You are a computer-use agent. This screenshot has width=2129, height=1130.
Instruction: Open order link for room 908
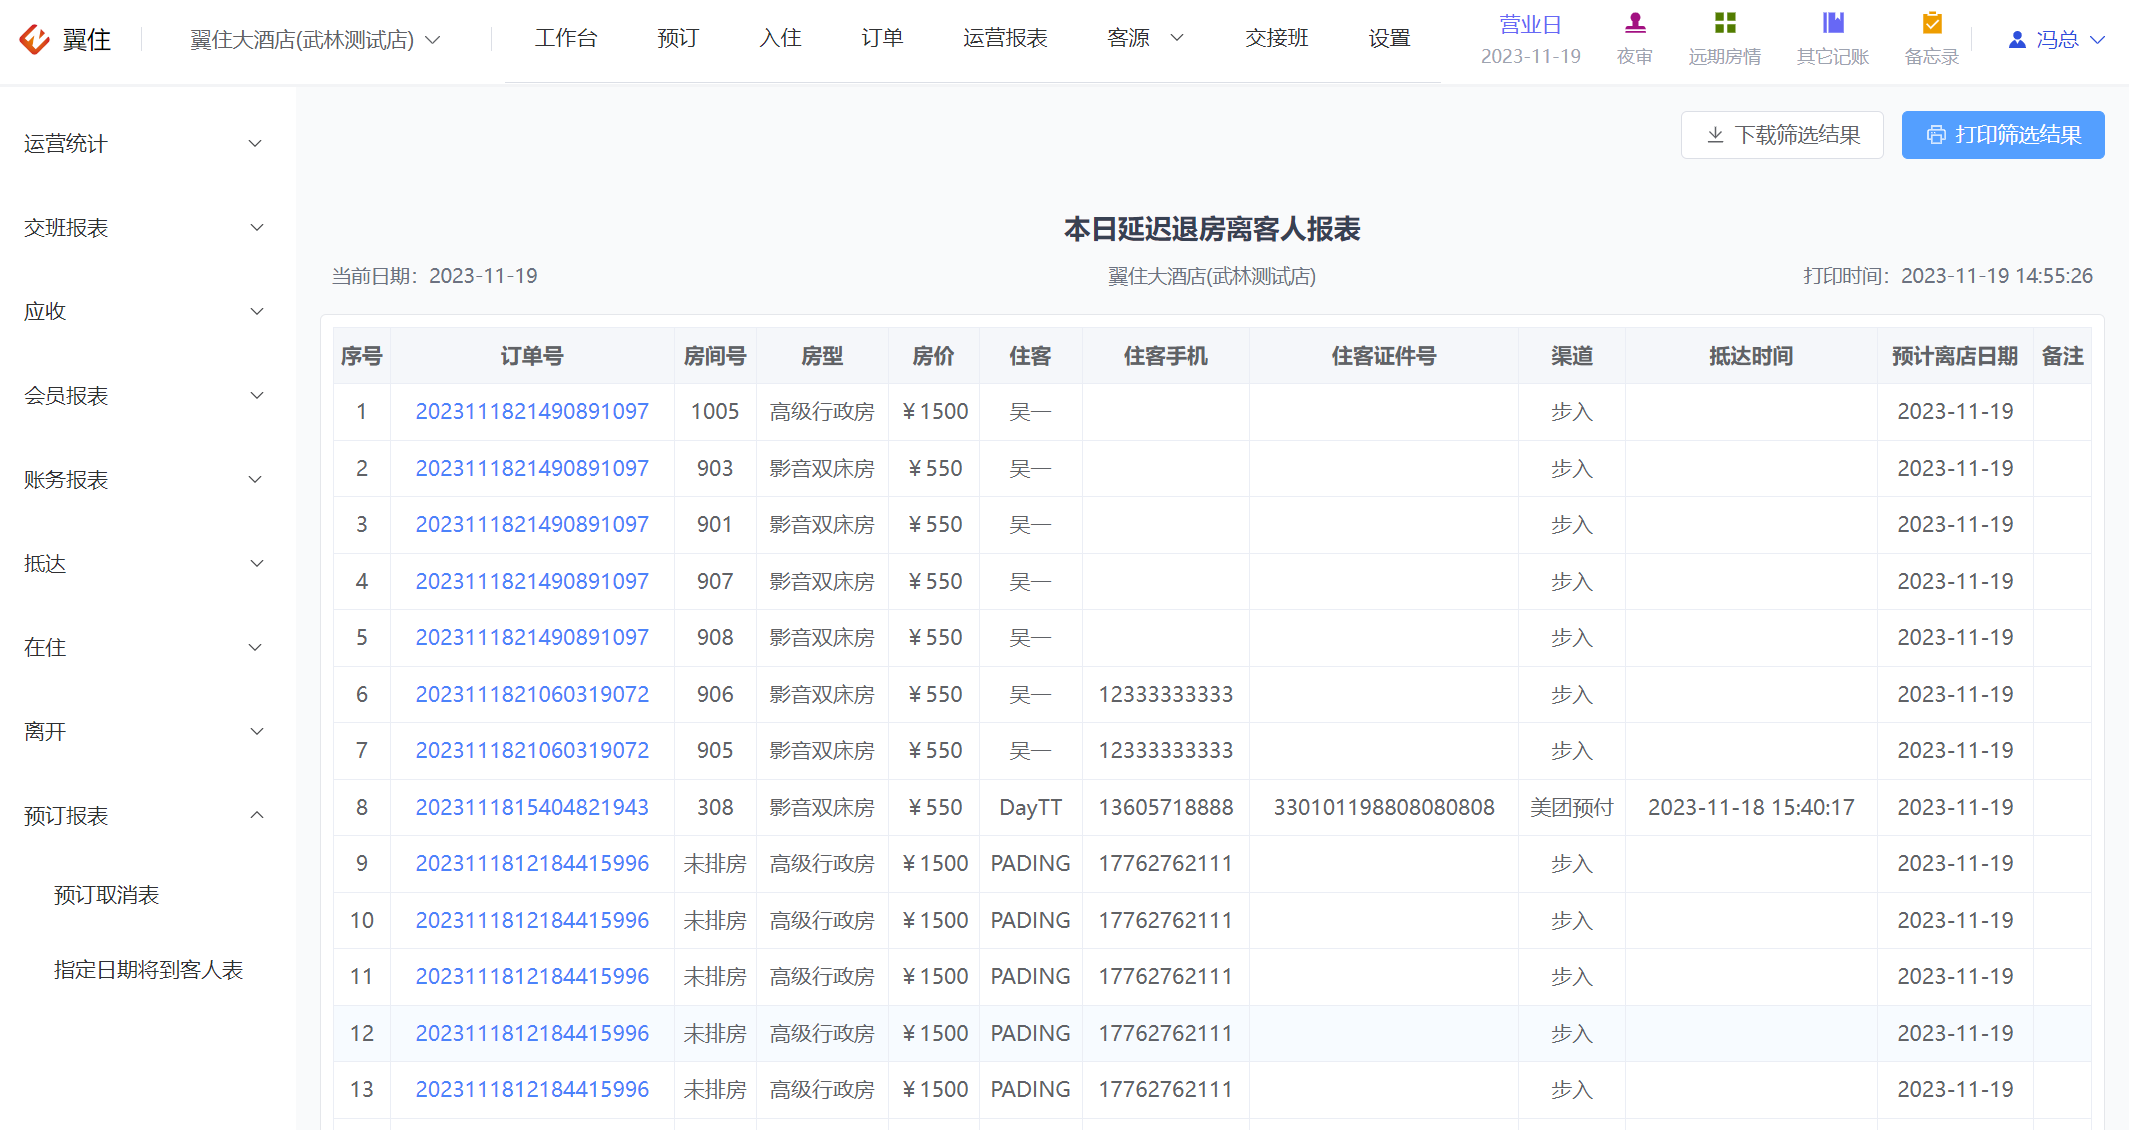click(x=532, y=637)
